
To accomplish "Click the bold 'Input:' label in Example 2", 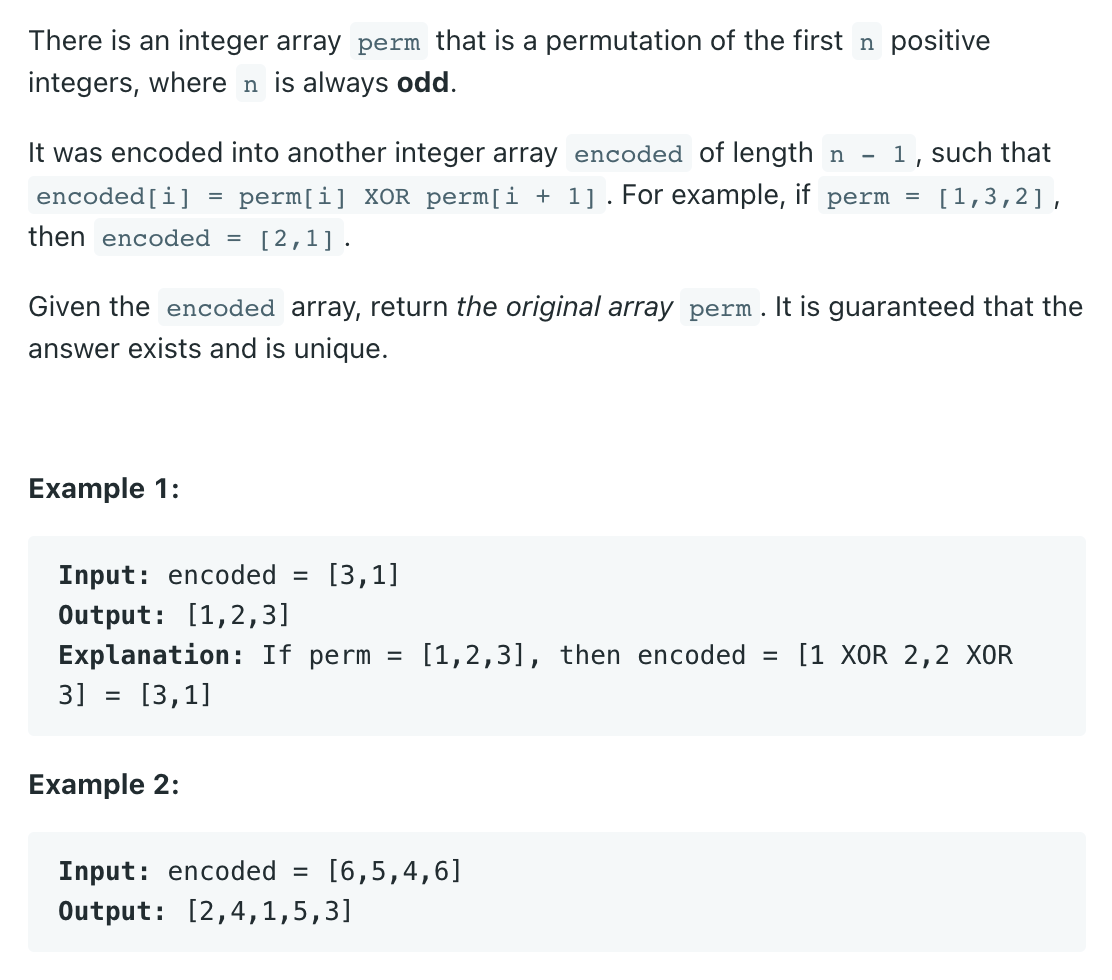I will coord(104,871).
